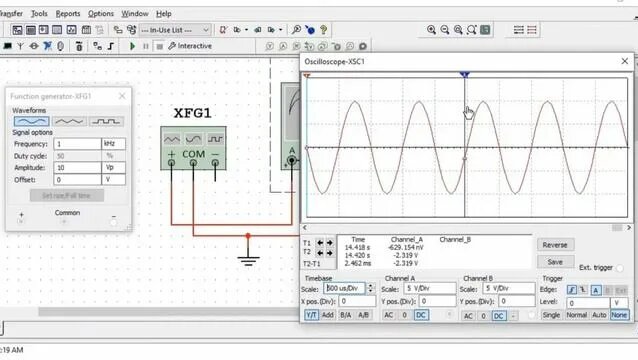Select rising edge trigger
Viewport: 638px width, 360px height.
pyautogui.click(x=572, y=290)
